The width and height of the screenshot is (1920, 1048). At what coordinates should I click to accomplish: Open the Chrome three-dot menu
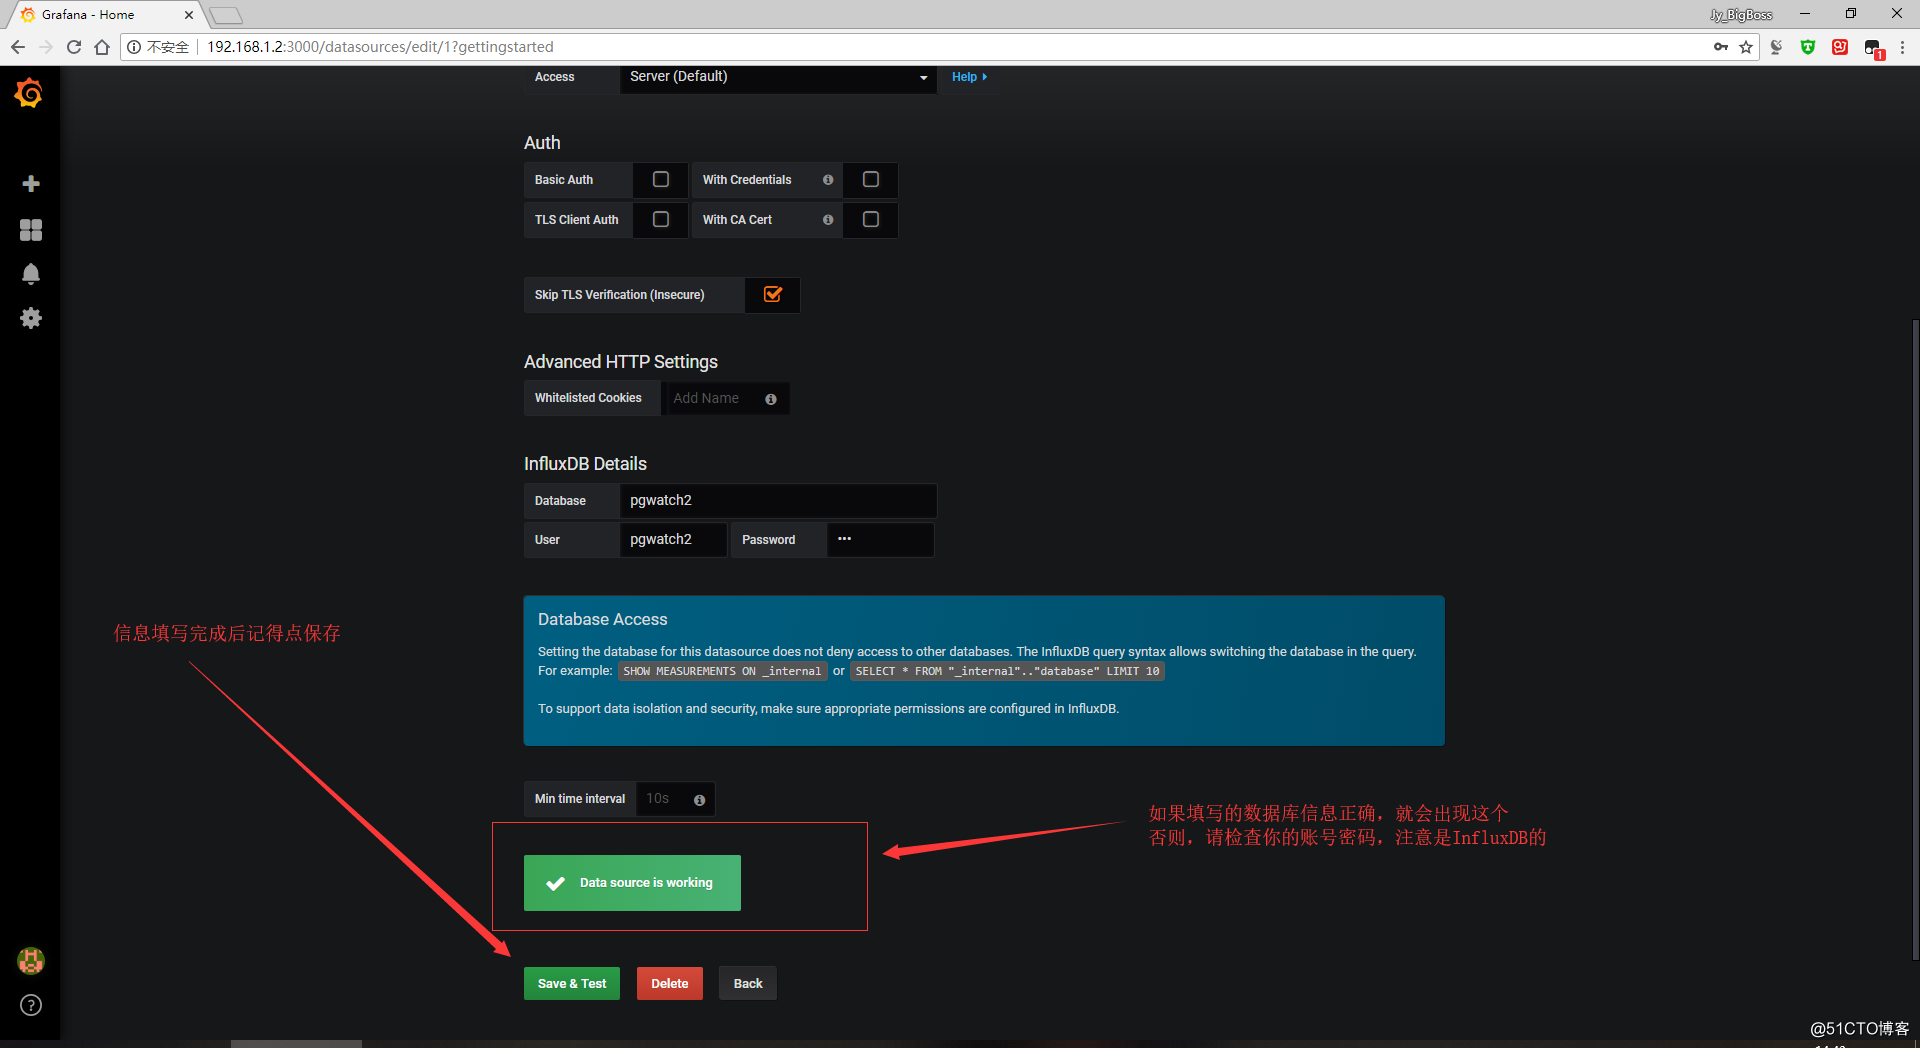[1902, 47]
